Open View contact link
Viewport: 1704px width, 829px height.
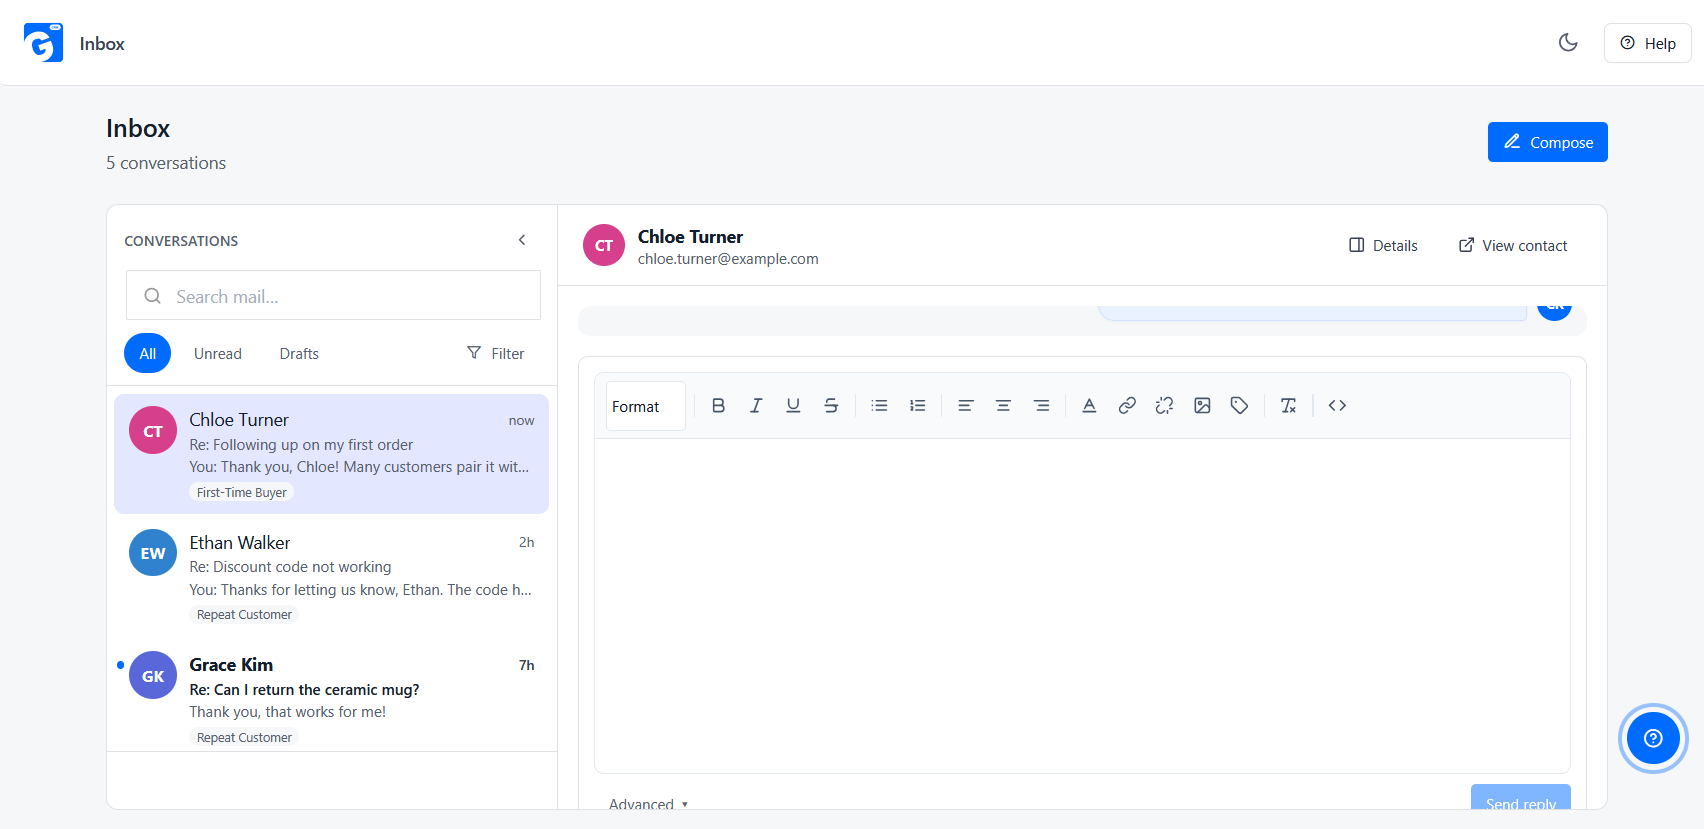click(x=1513, y=245)
